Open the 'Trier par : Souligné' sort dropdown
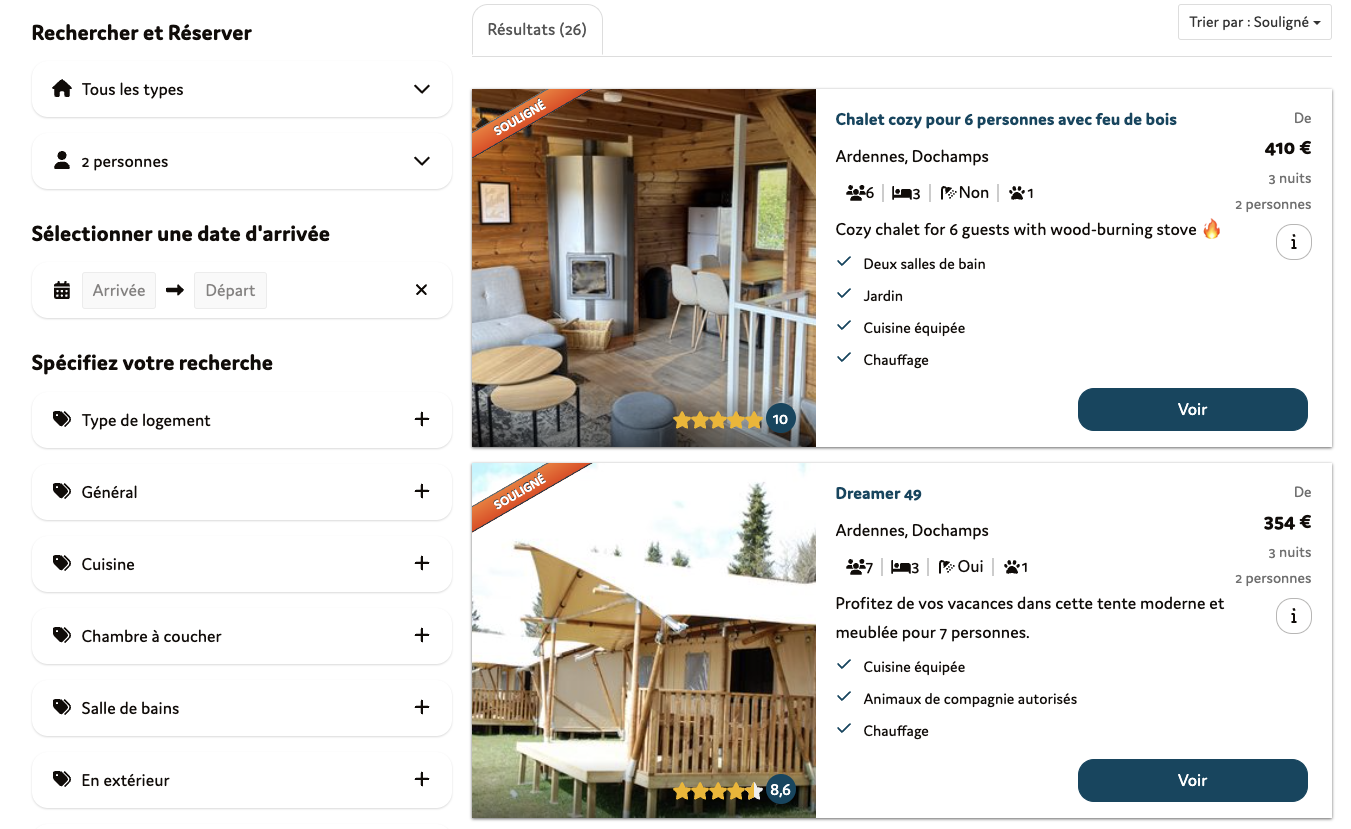The height and width of the screenshot is (829, 1351). [x=1254, y=22]
